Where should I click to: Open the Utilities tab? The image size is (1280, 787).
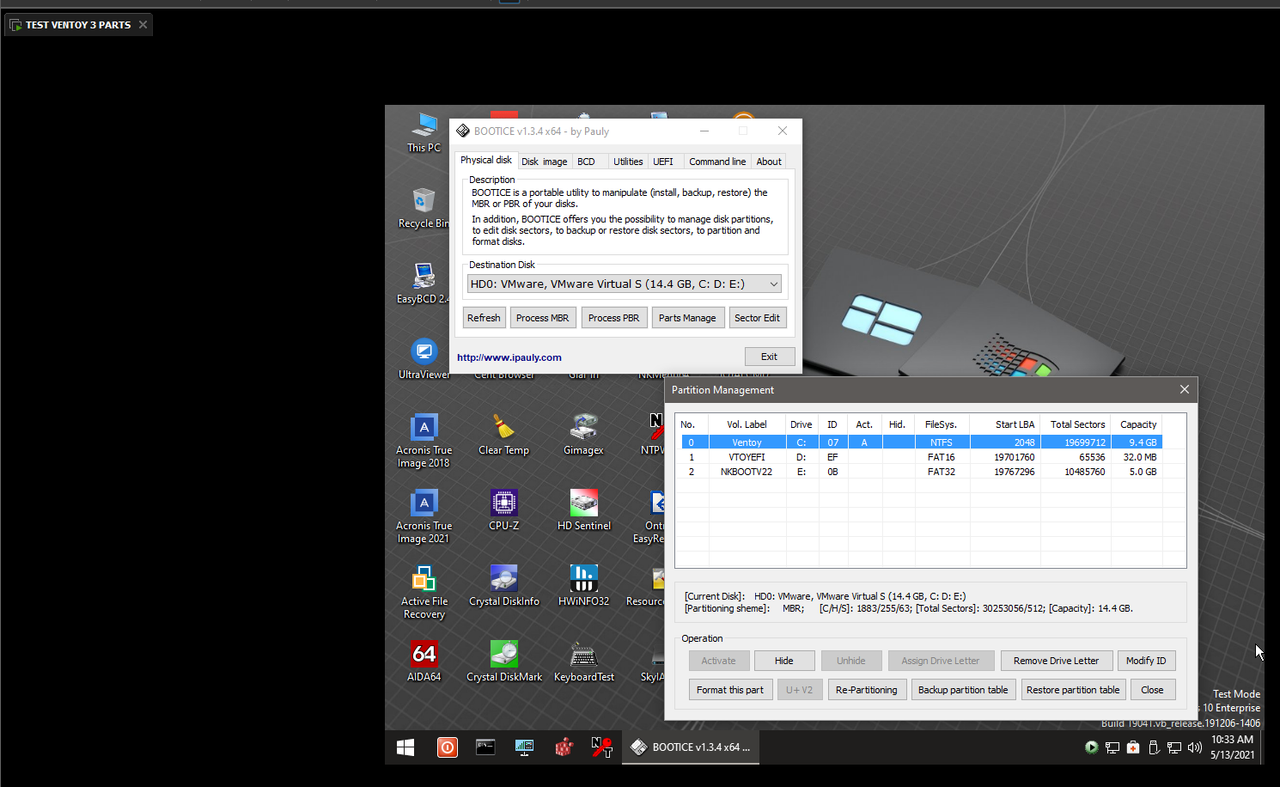coord(628,161)
